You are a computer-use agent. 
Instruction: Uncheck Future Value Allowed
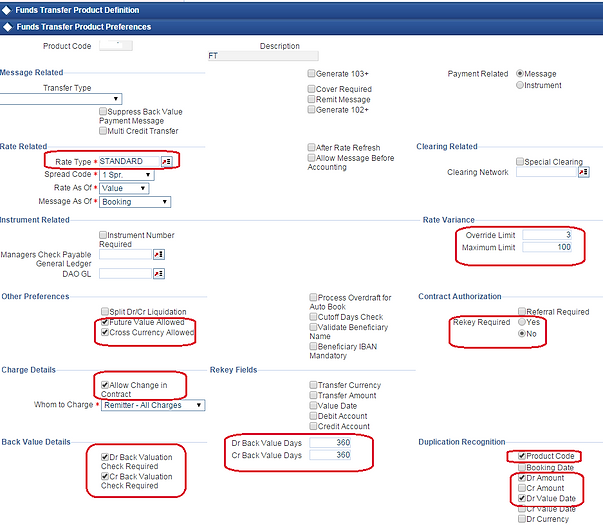click(x=105, y=322)
